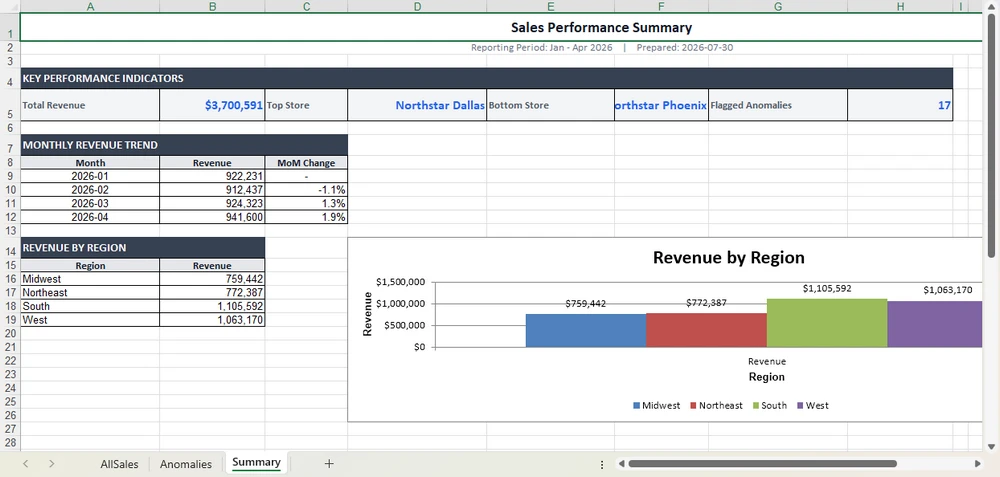Viewport: 1000px width, 477px height.
Task: Switch to the AllSales sheet tab
Action: pyautogui.click(x=119, y=464)
